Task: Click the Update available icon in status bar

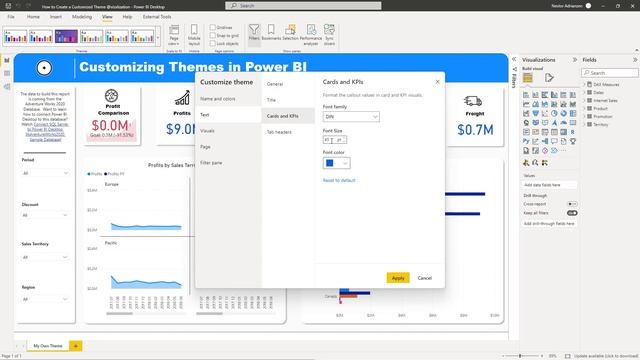Action: click(x=568, y=356)
